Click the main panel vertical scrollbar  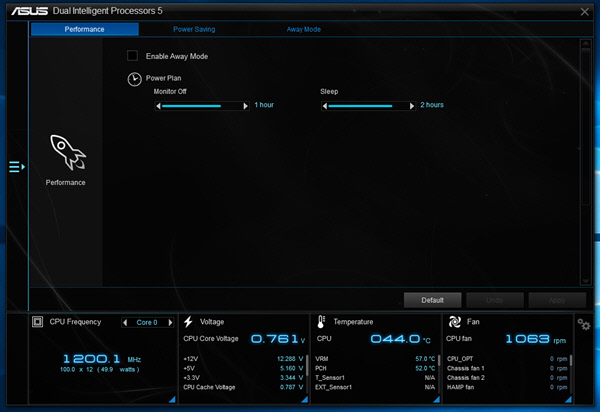(585, 162)
